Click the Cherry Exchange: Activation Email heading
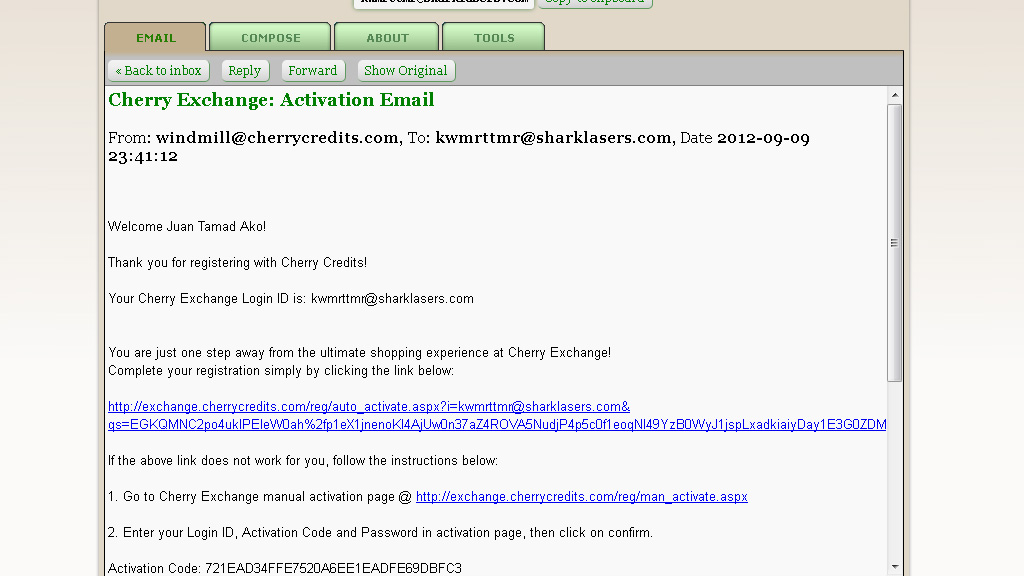 [x=271, y=100]
